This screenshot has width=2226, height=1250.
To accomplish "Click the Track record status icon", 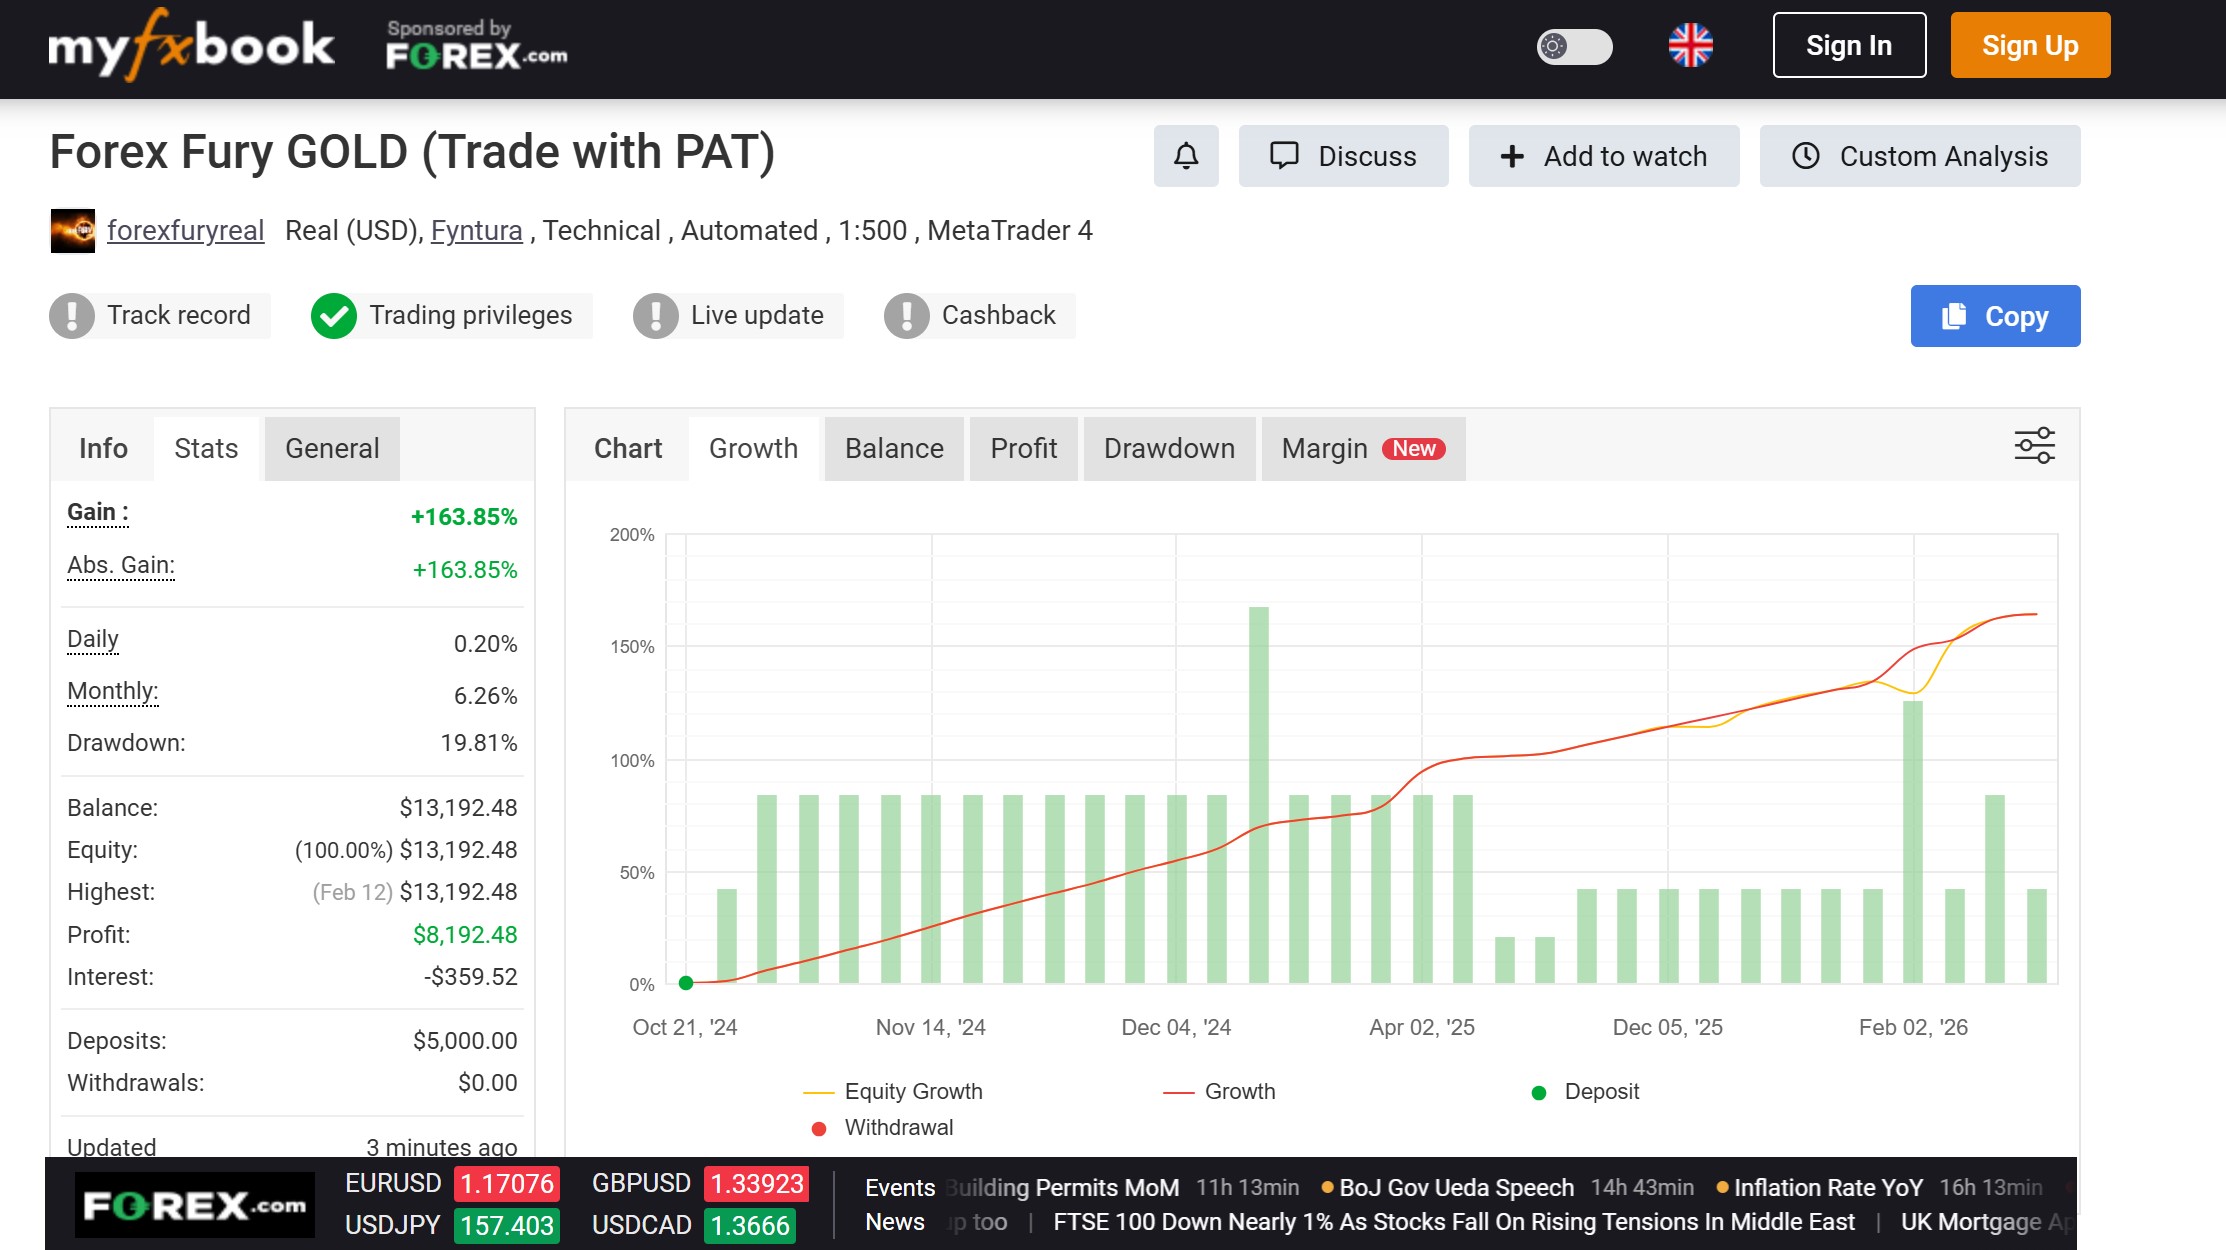I will [x=72, y=316].
